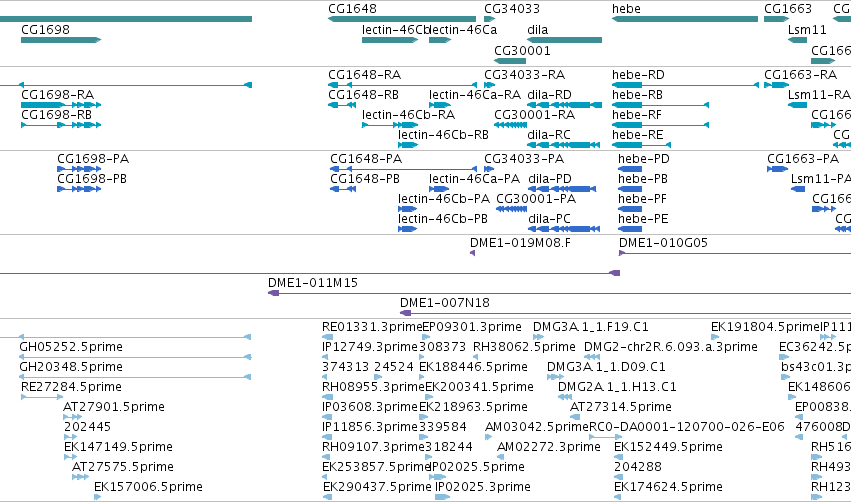Select EST GH20348.5prime
851x502 pixels.
point(71,367)
